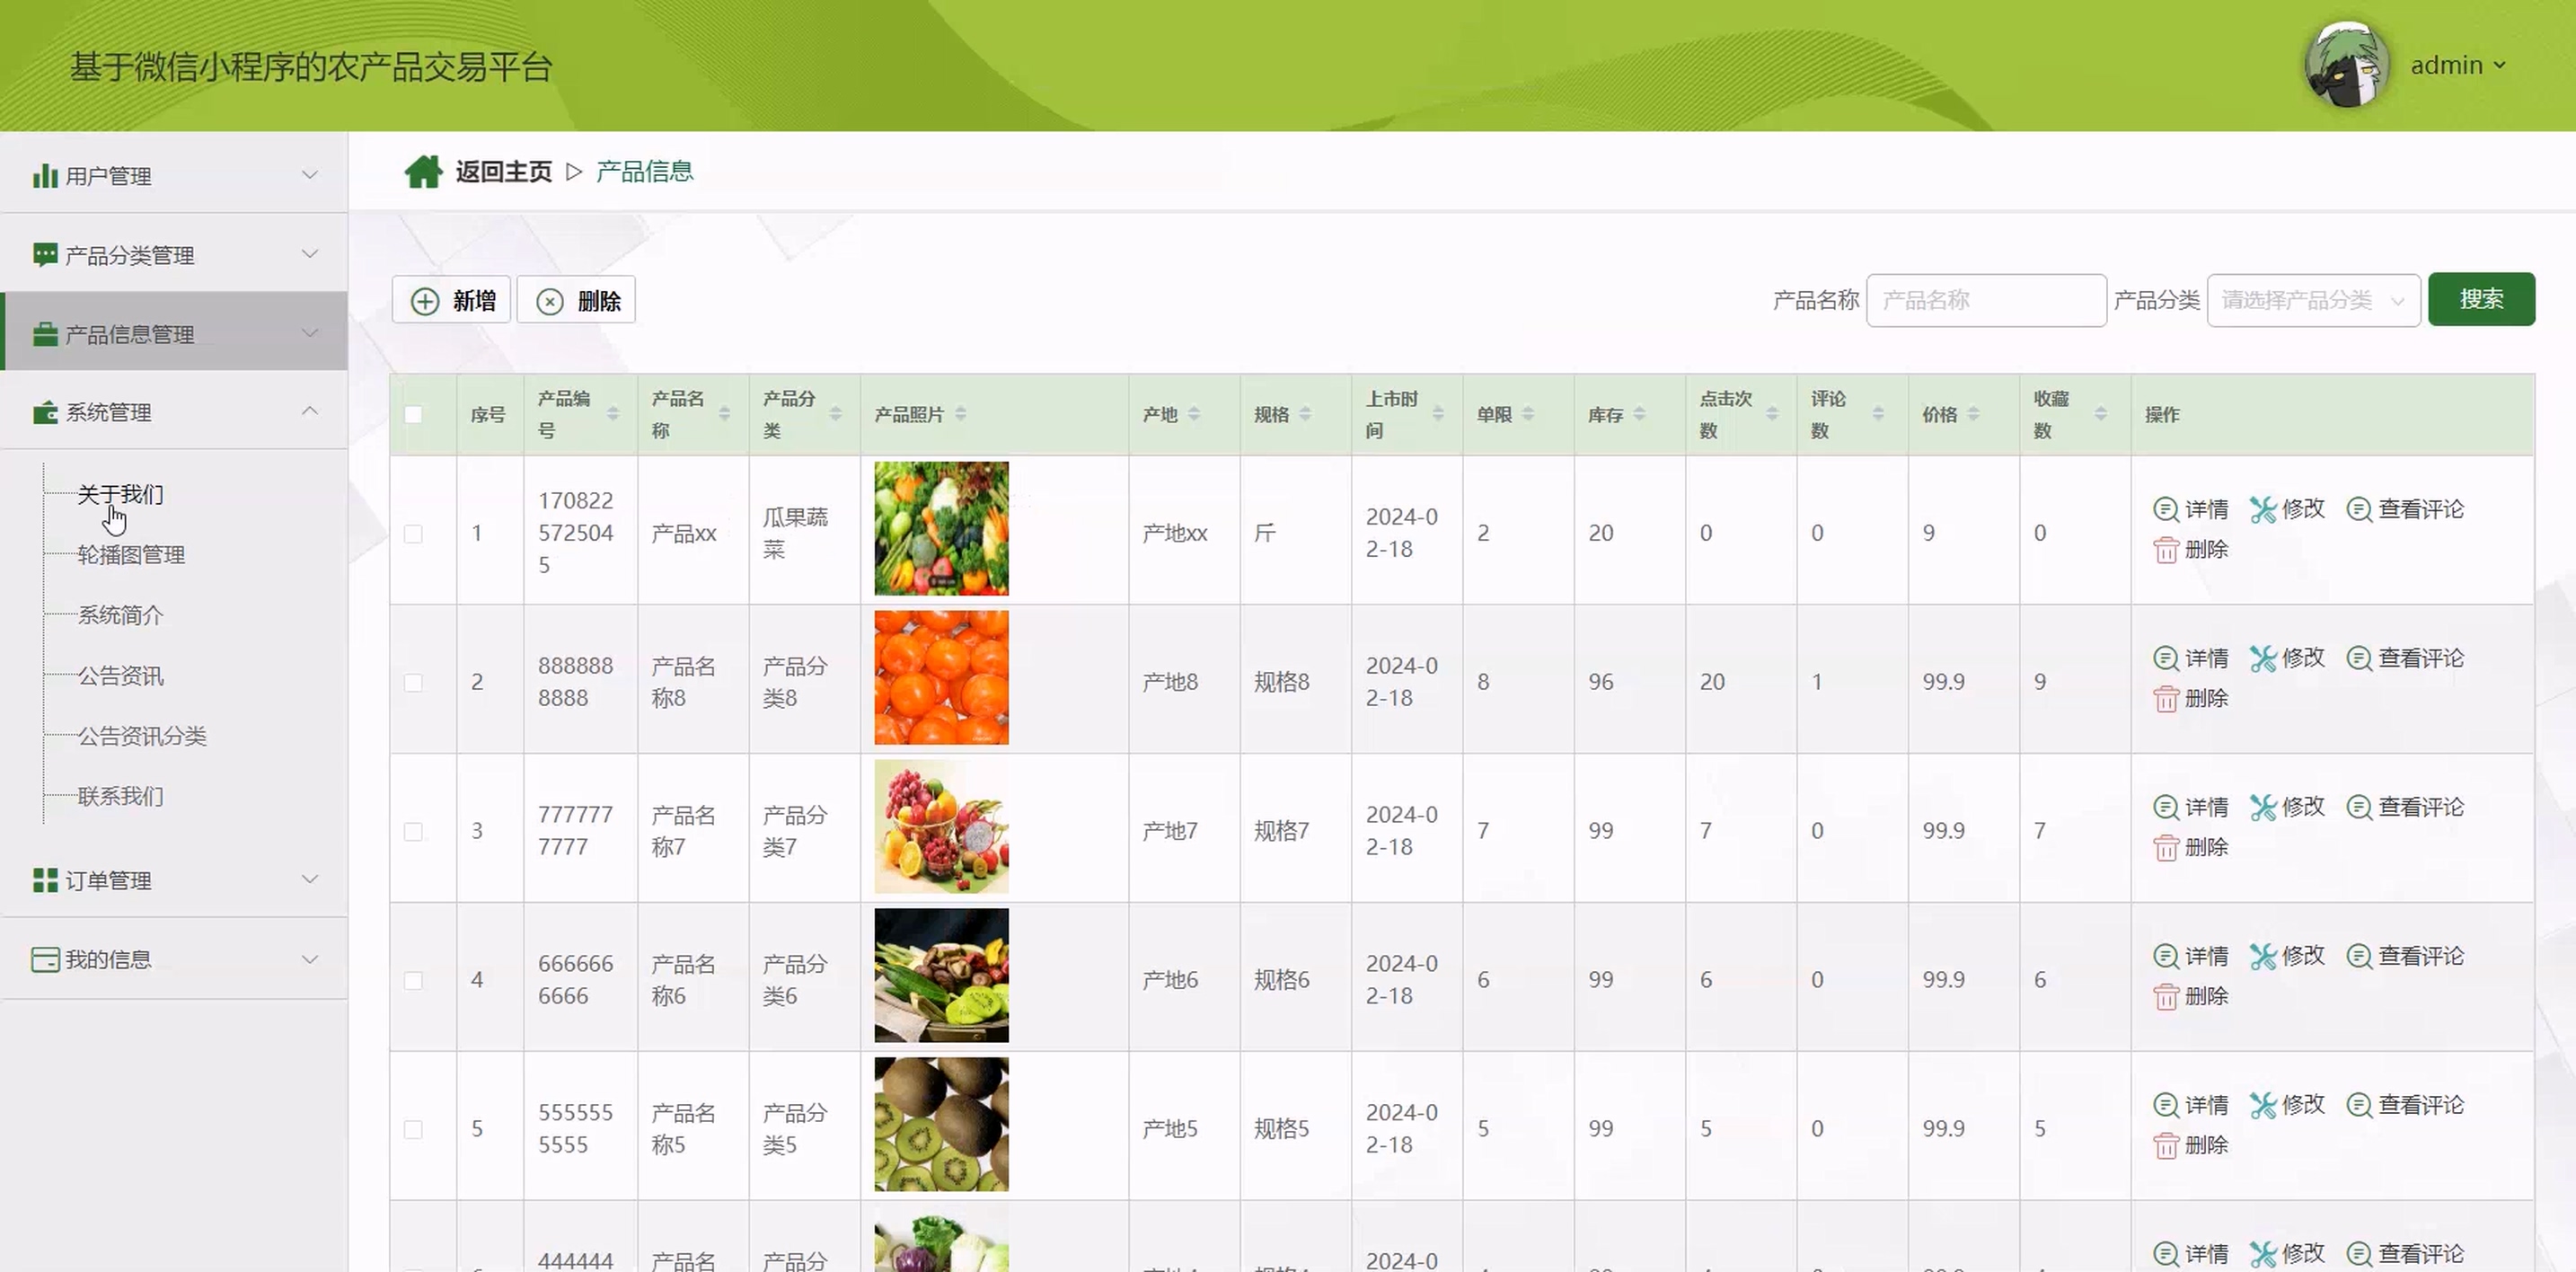Check the box for row 3 产品名称7

[413, 831]
